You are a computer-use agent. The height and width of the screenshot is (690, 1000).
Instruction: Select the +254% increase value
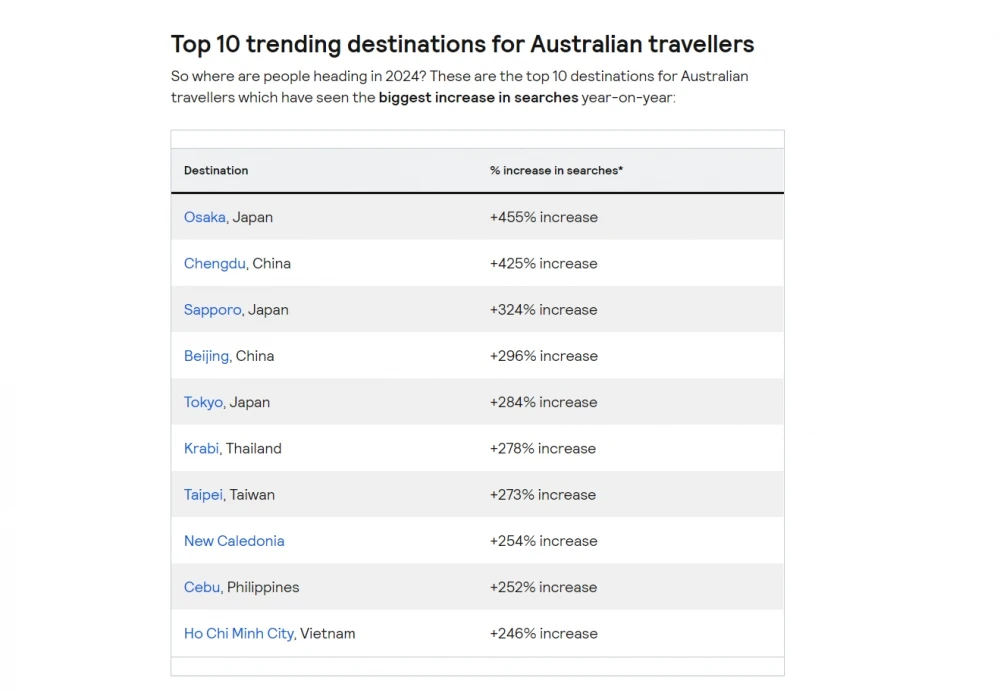[543, 541]
